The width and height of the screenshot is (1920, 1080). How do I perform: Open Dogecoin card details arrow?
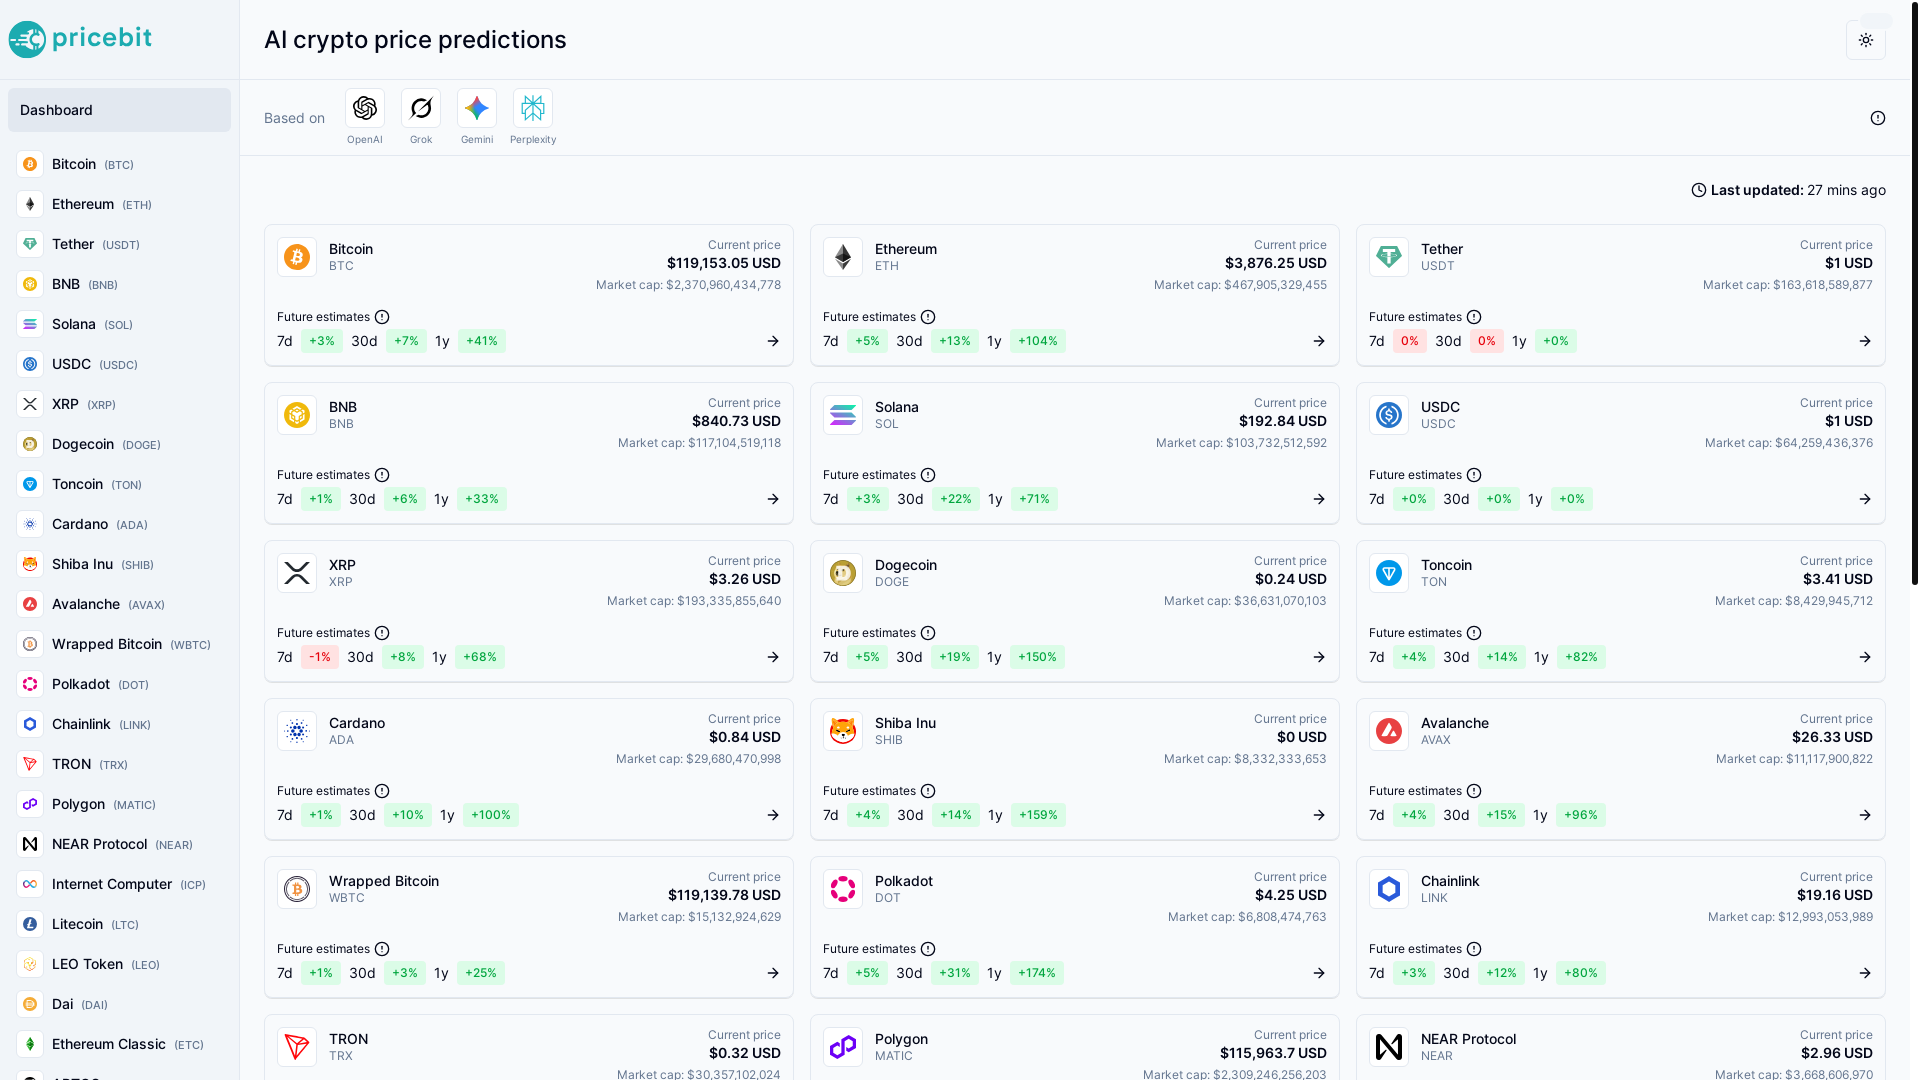1319,657
